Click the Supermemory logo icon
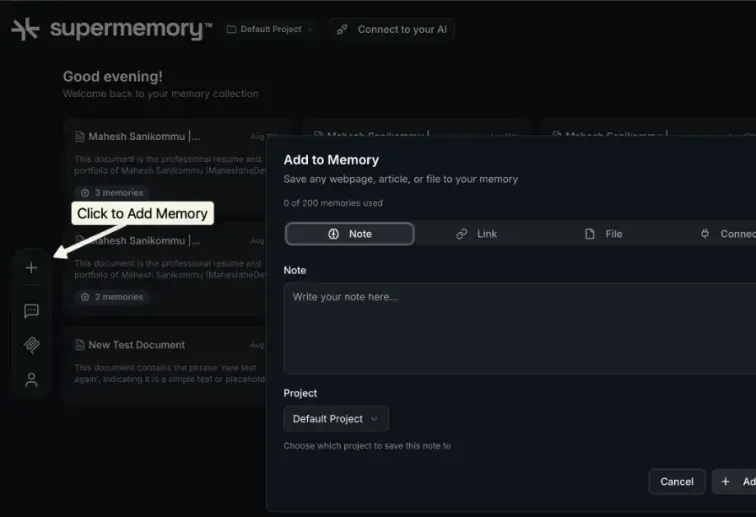This screenshot has width=756, height=517. coord(25,29)
